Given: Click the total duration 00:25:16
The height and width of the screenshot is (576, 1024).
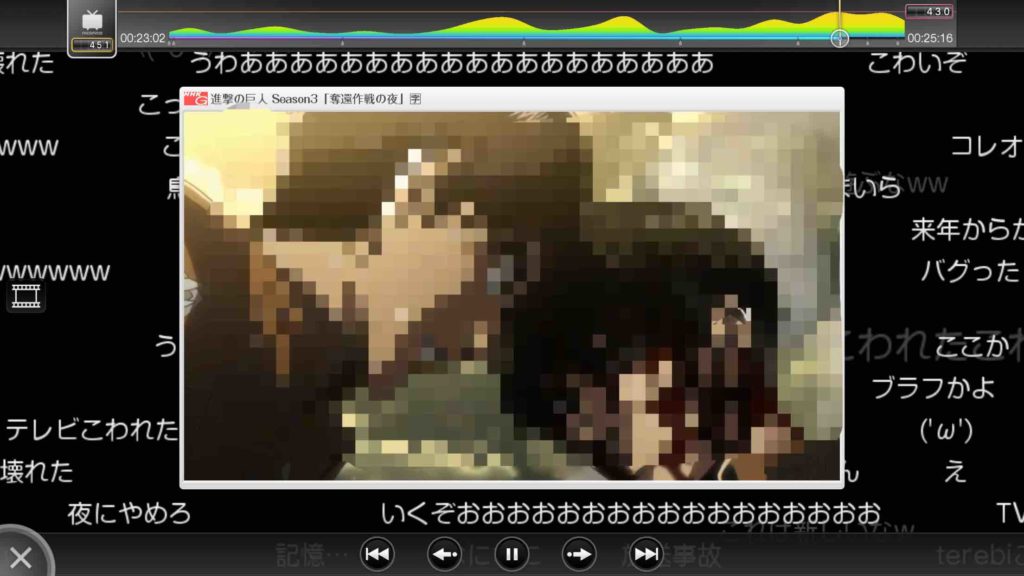Looking at the screenshot, I should [x=930, y=38].
